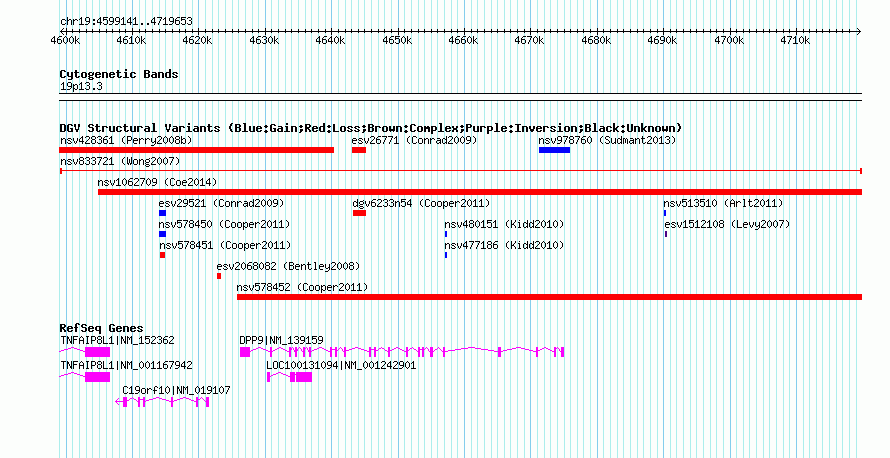
Task: Click the 4630k ruler tick label
Action: pos(264,41)
